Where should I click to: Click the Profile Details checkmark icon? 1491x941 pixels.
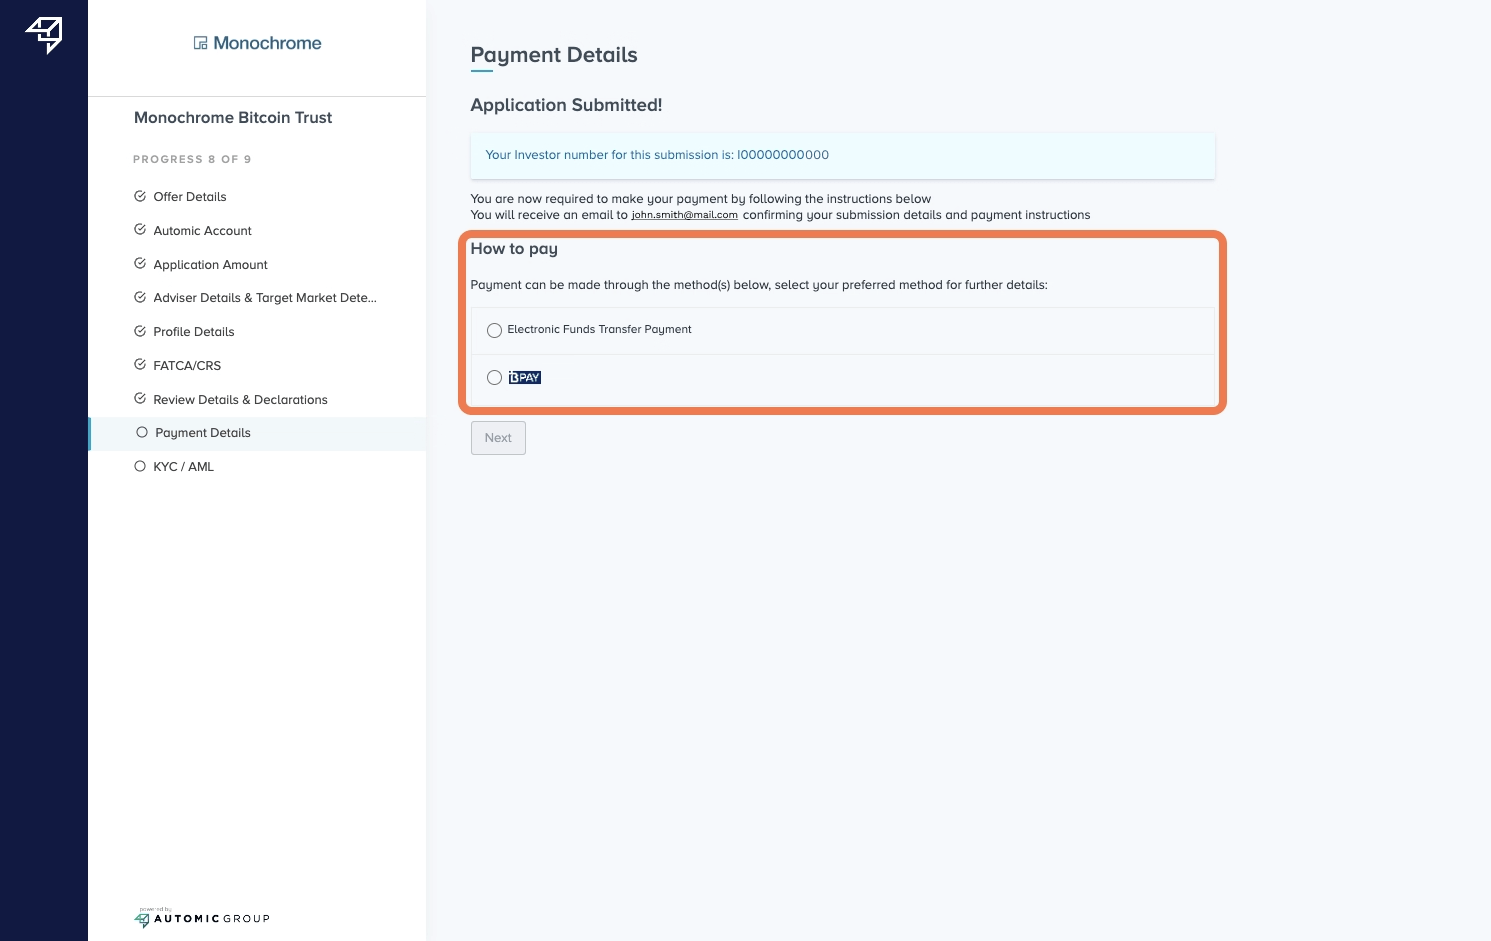[x=140, y=331]
